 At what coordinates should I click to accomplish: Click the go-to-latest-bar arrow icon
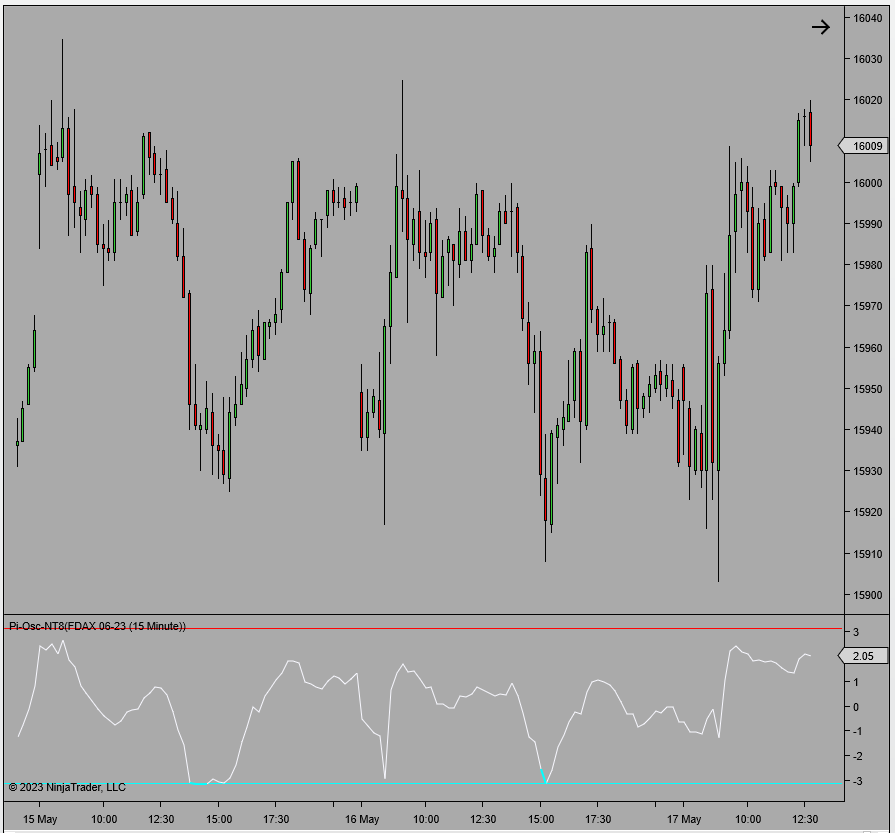[821, 27]
